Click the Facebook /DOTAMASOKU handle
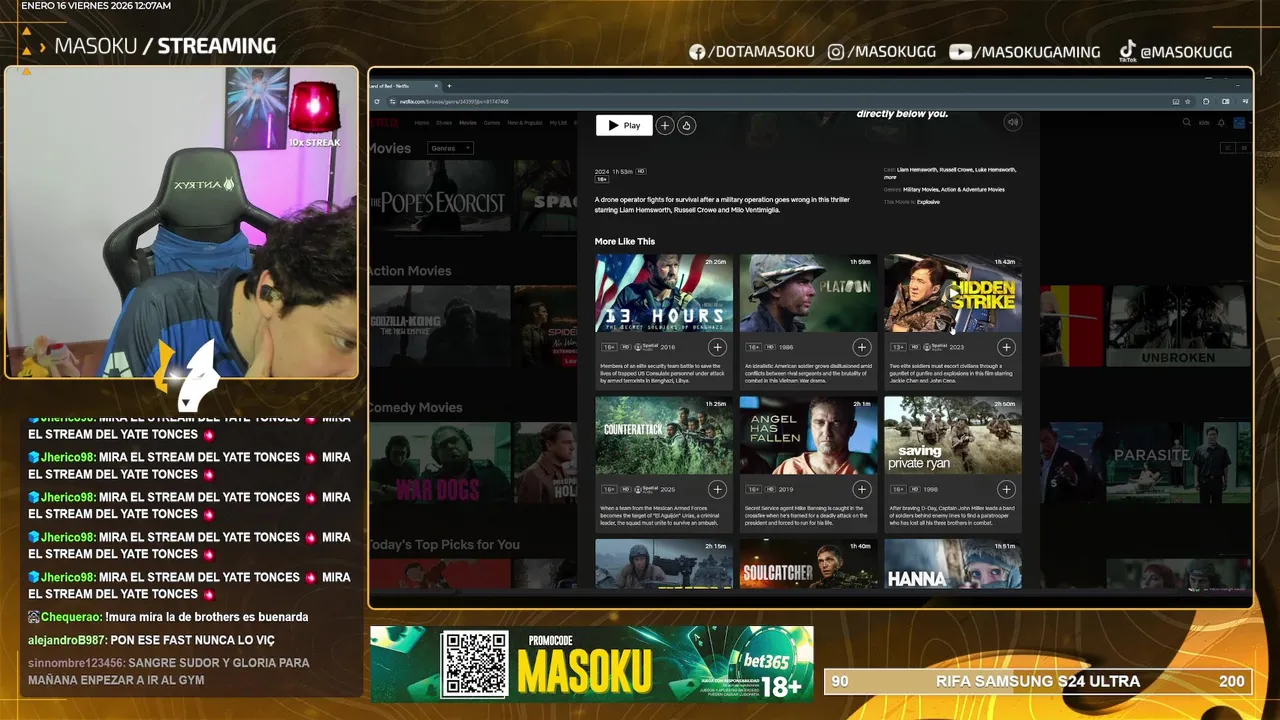Screen dimensions: 1280x720 pos(752,52)
